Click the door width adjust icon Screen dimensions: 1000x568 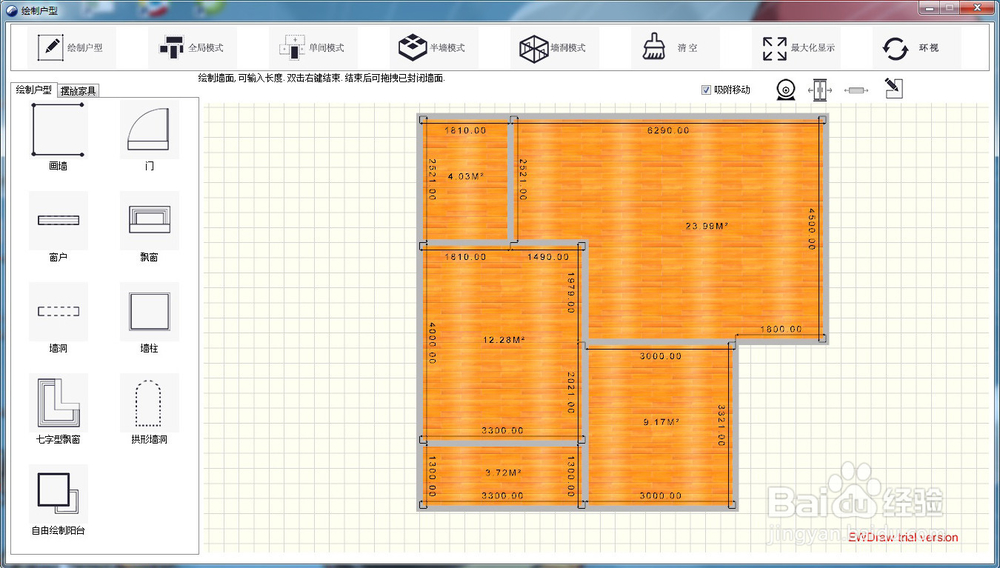pyautogui.click(x=820, y=90)
